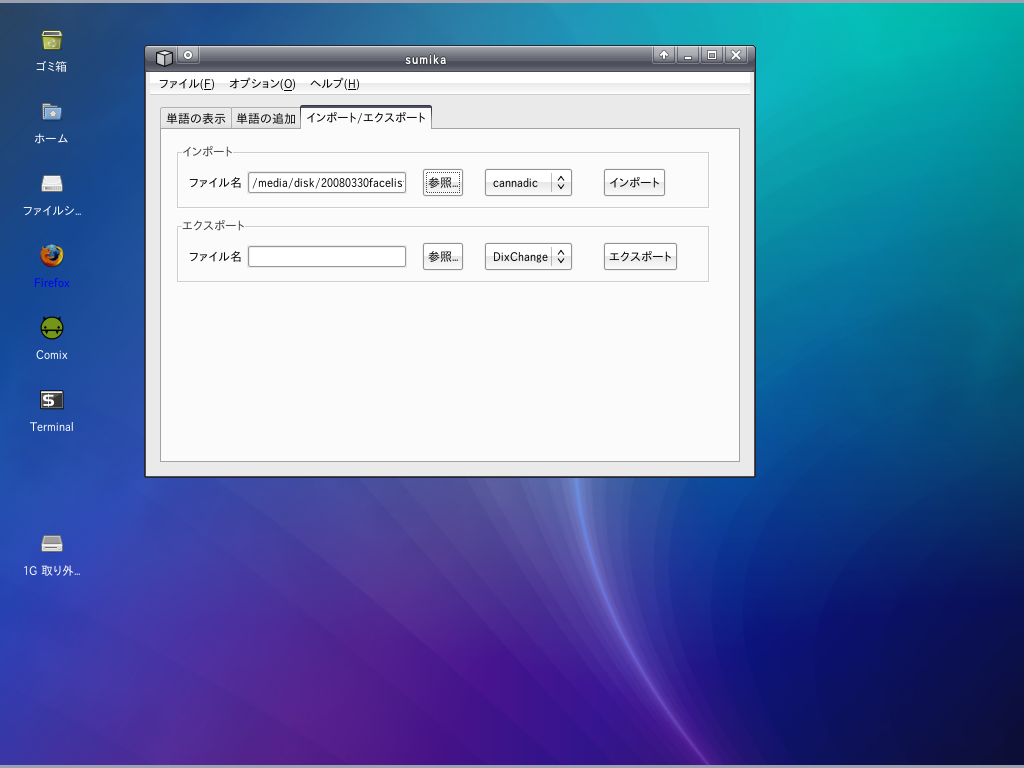The width and height of the screenshot is (1024, 768).
Task: Open the ファイル(F) menu
Action: pos(186,84)
